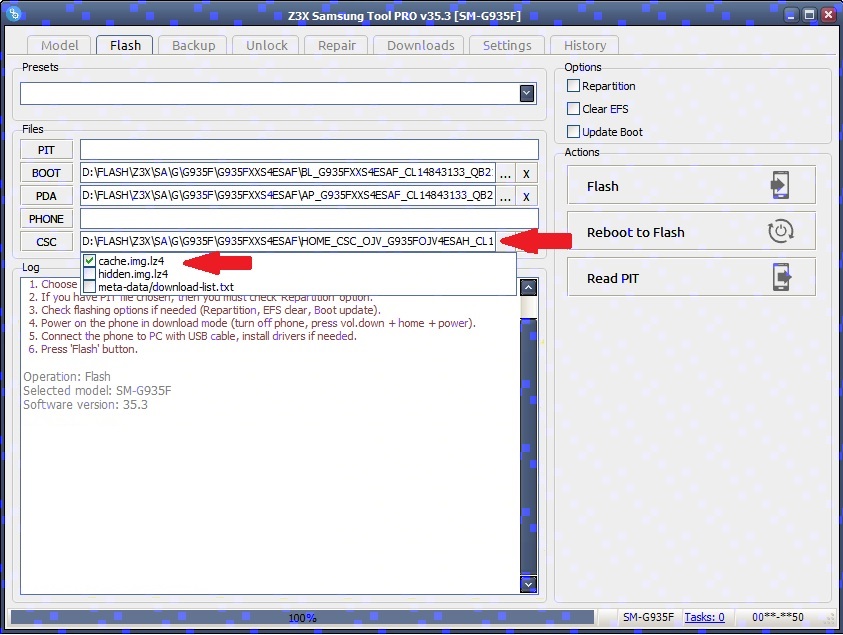Open the Presets dropdown arrow

pyautogui.click(x=527, y=94)
